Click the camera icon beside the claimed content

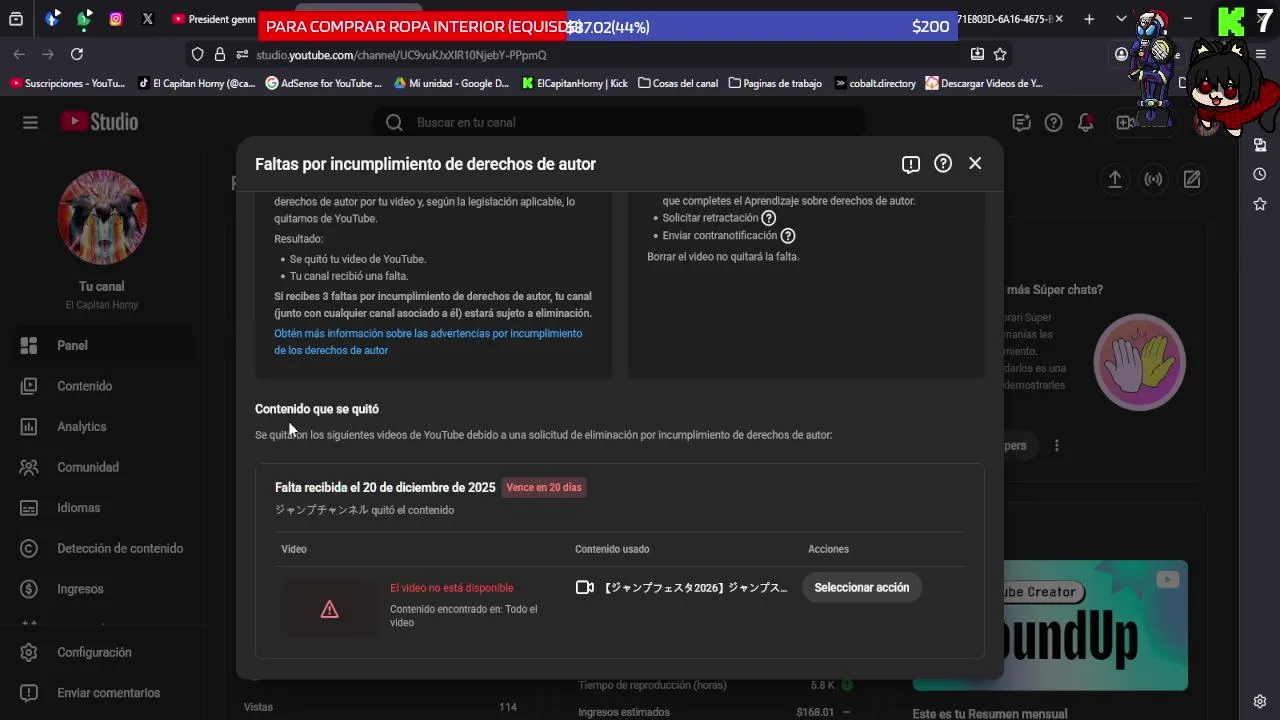click(x=585, y=588)
